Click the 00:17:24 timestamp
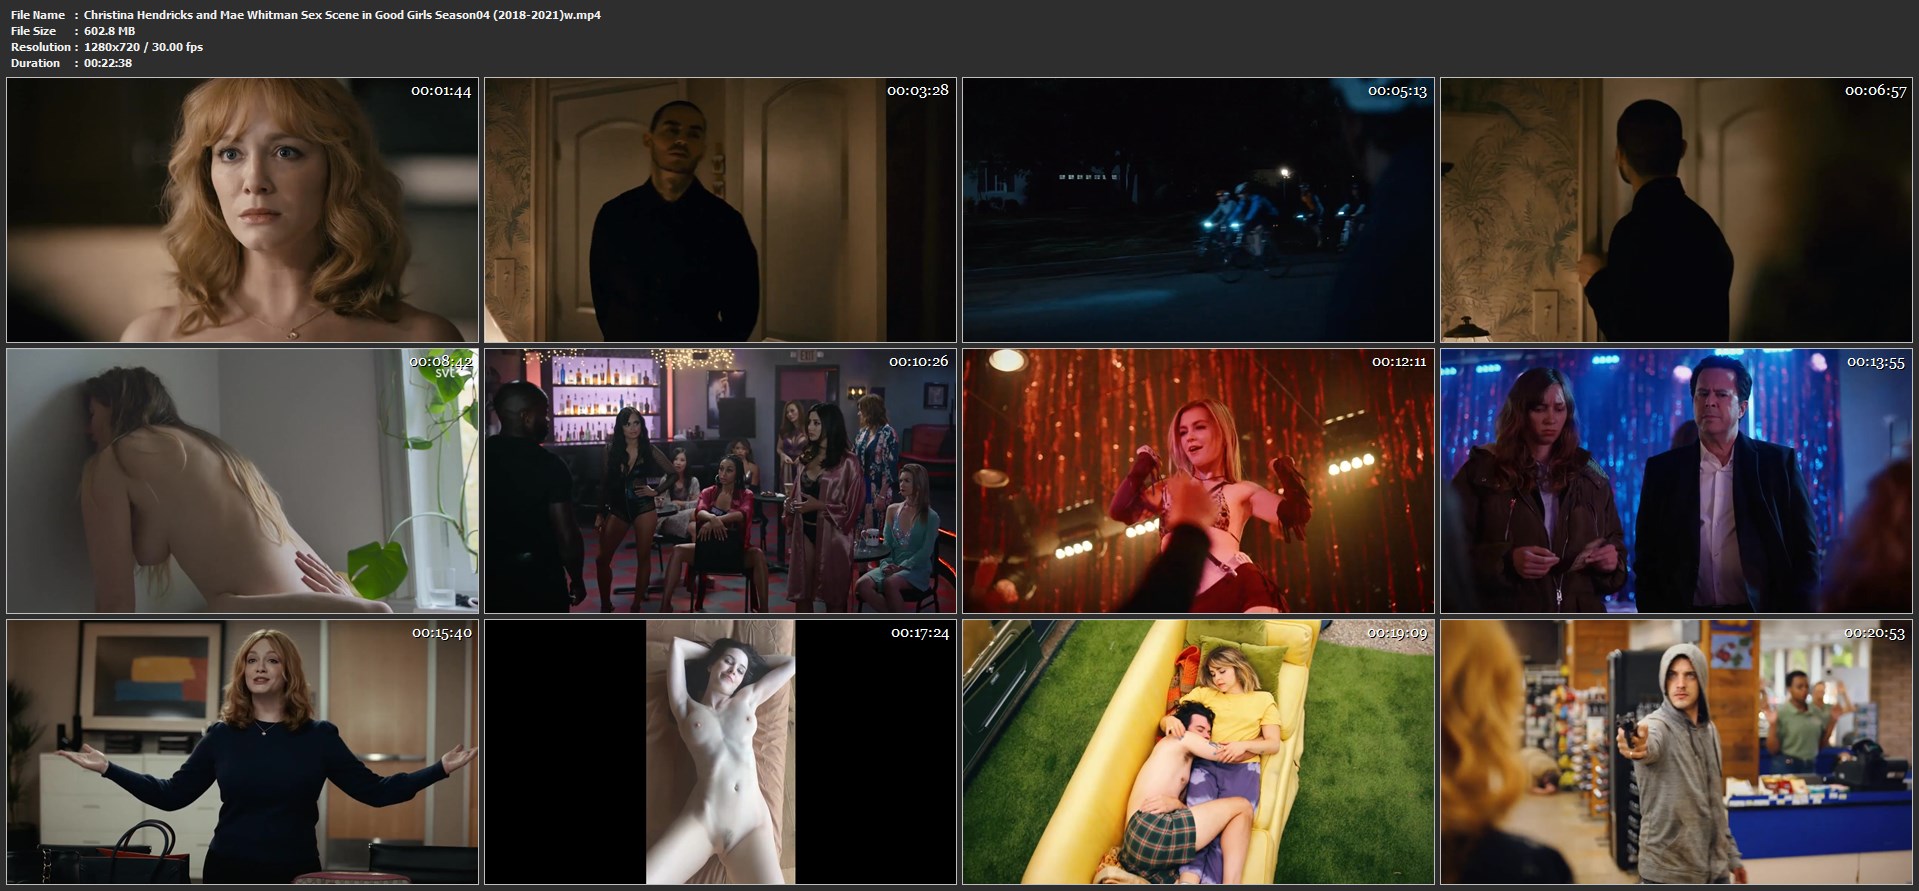This screenshot has height=891, width=1919. click(x=920, y=632)
